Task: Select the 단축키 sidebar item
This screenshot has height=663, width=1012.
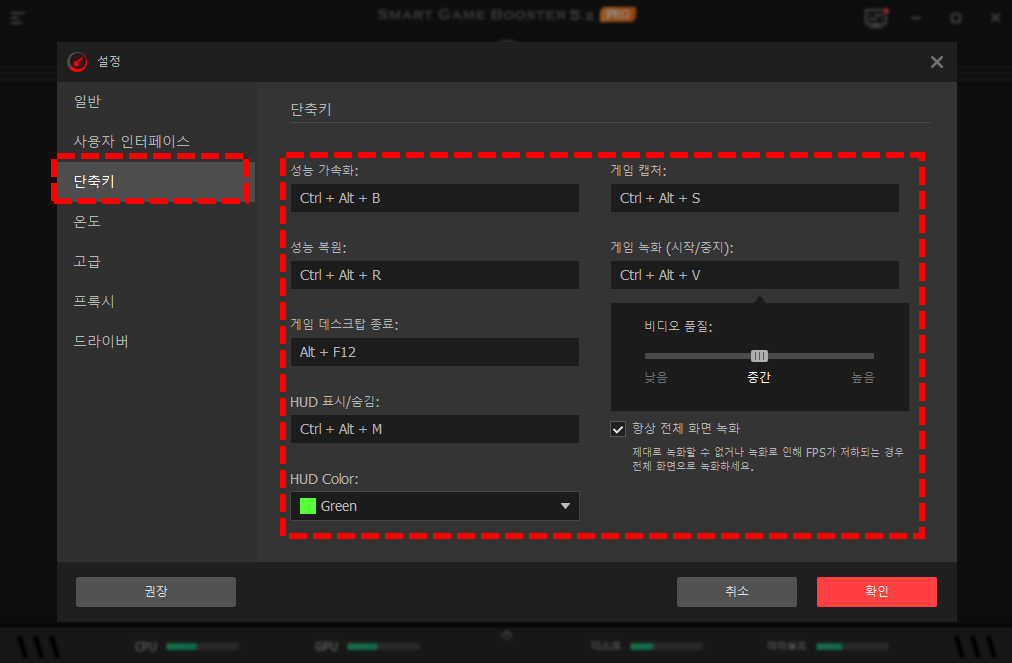Action: pyautogui.click(x=156, y=181)
